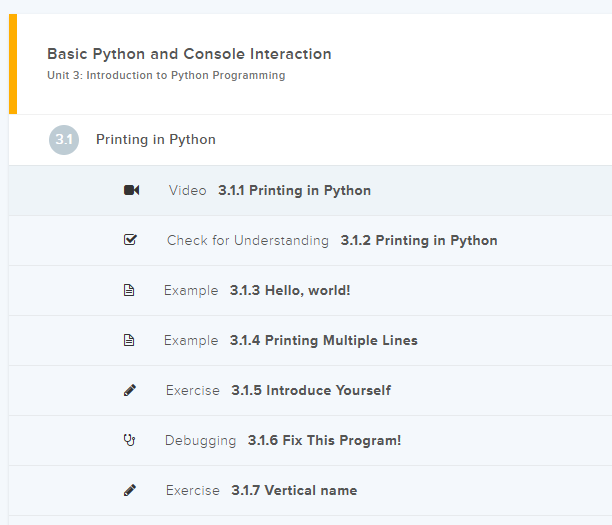612x525 pixels.
Task: Start 3.1.5 Introduce Yourself
Action: click(x=310, y=390)
